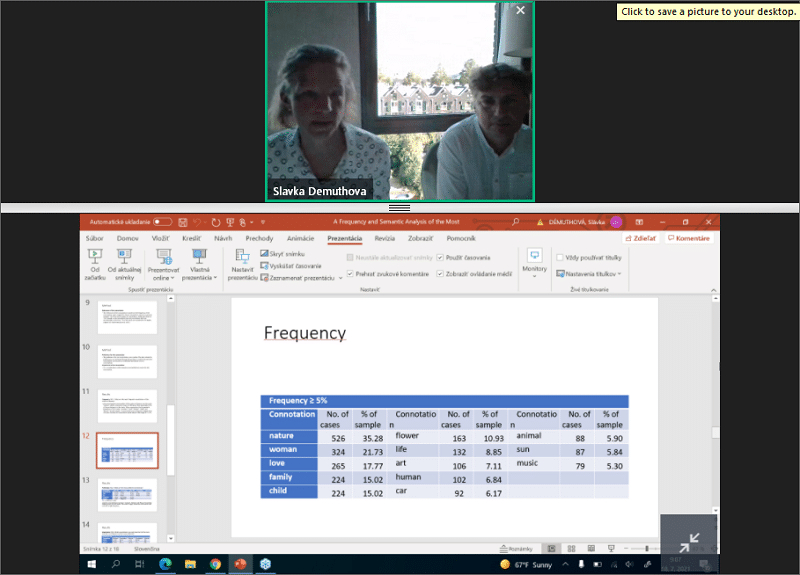The height and width of the screenshot is (575, 800).
Task: Open Chrome from taskbar
Action: 215,564
